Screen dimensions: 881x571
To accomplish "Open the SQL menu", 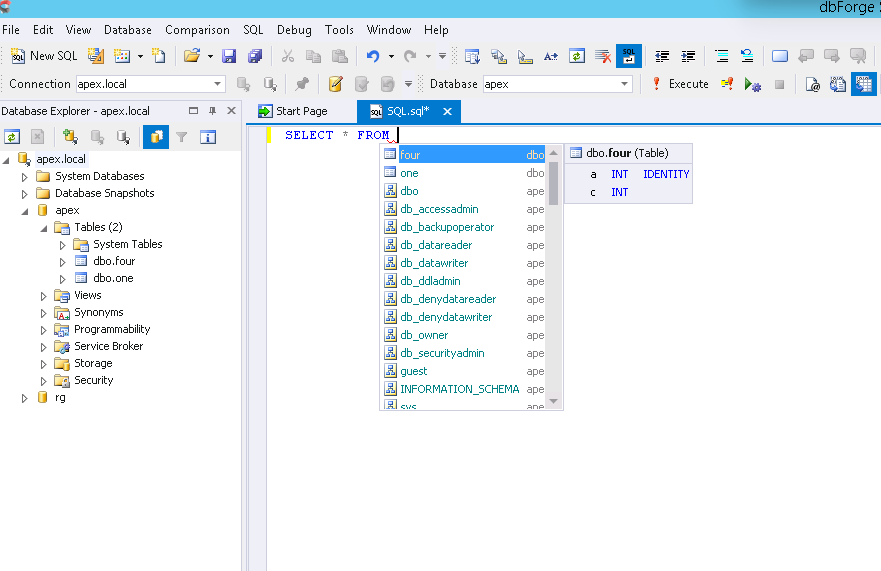I will point(253,30).
